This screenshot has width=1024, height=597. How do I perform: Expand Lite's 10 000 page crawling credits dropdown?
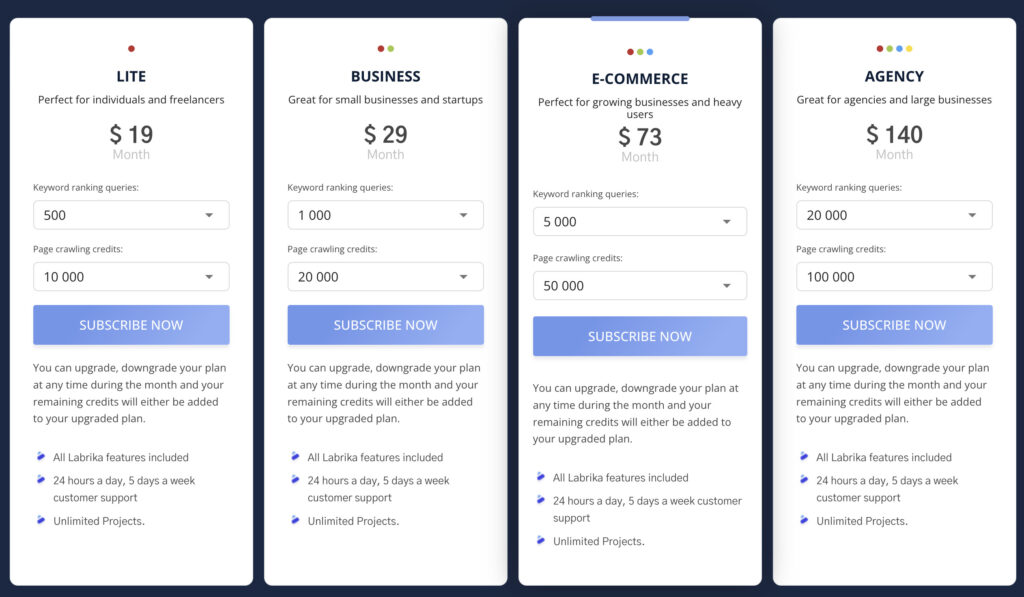click(131, 276)
